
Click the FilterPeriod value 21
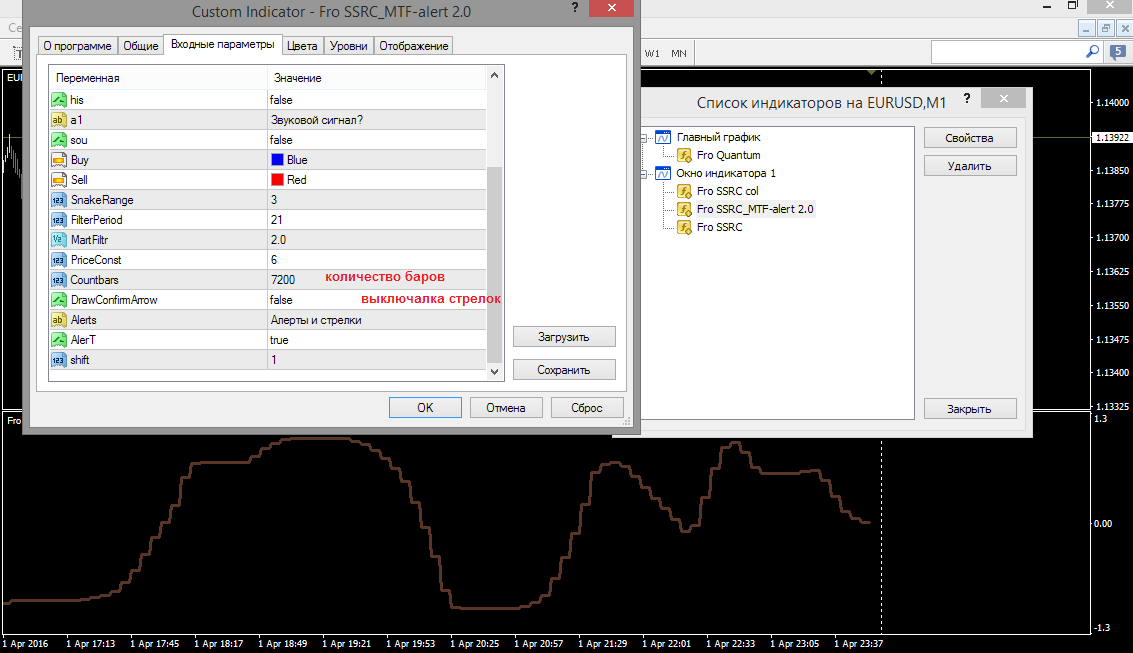tap(277, 220)
